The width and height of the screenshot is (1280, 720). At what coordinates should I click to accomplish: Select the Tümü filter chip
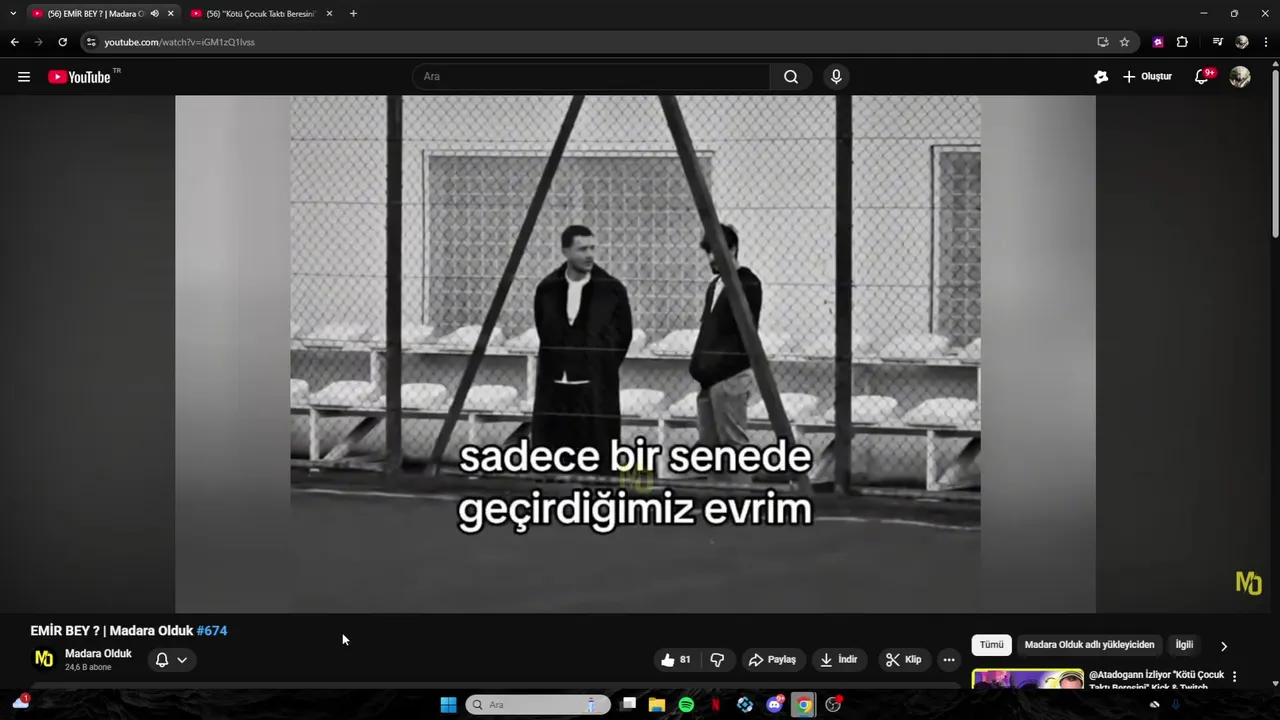pos(991,645)
